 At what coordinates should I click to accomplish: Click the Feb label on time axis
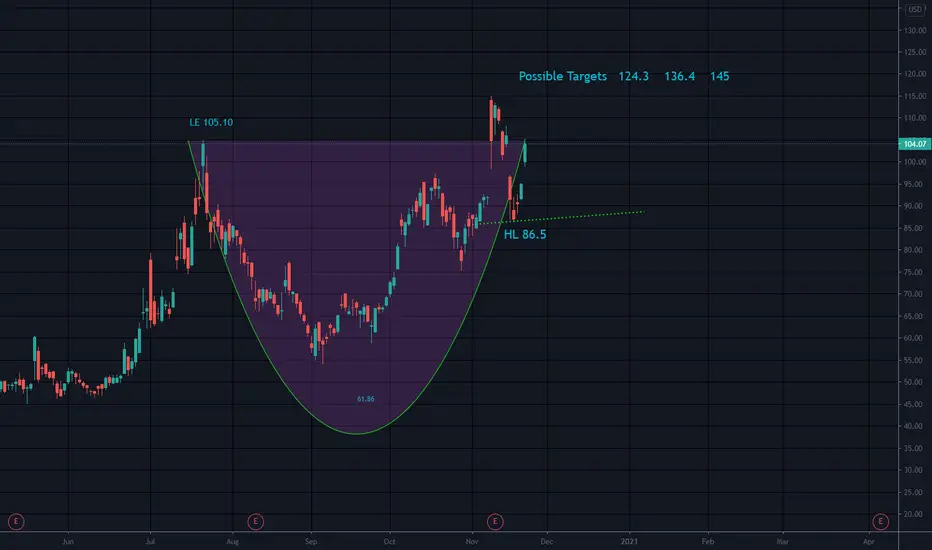click(x=707, y=542)
